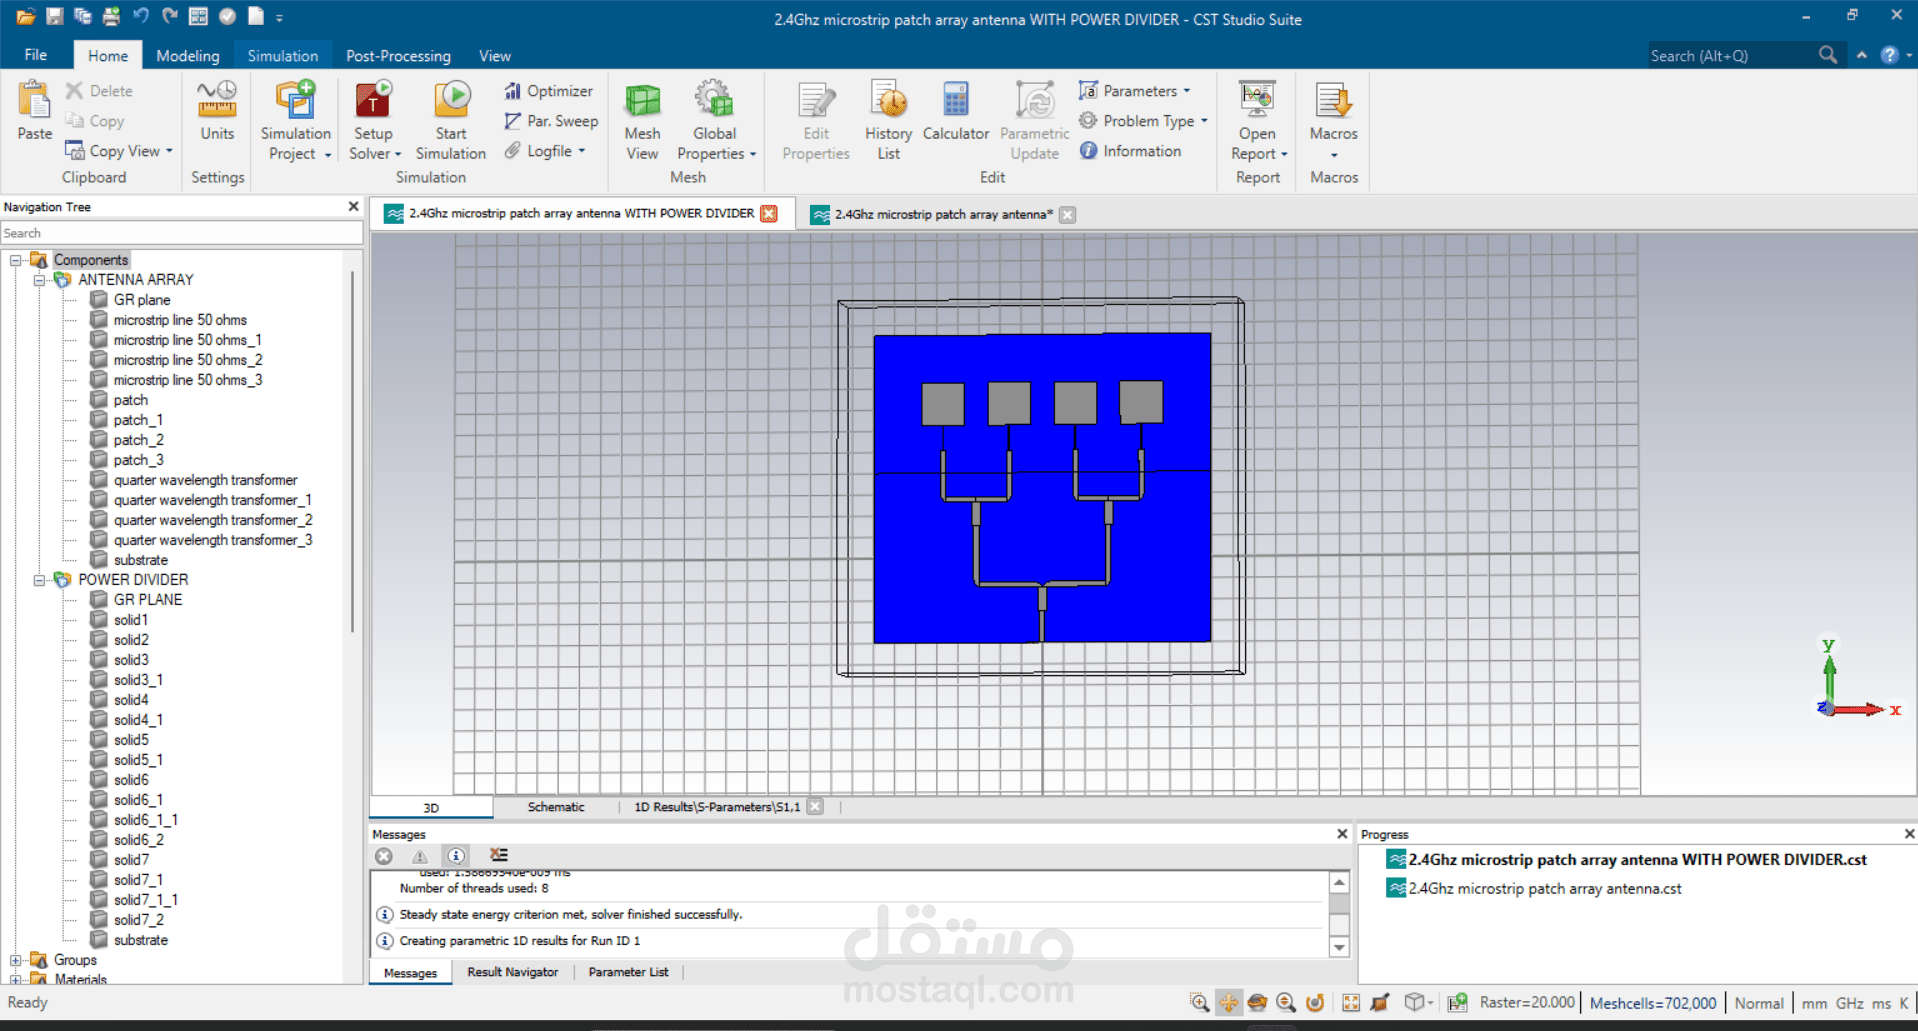The image size is (1918, 1031).
Task: Collapse the ANTENNA ARRAY component
Action: pos(39,280)
